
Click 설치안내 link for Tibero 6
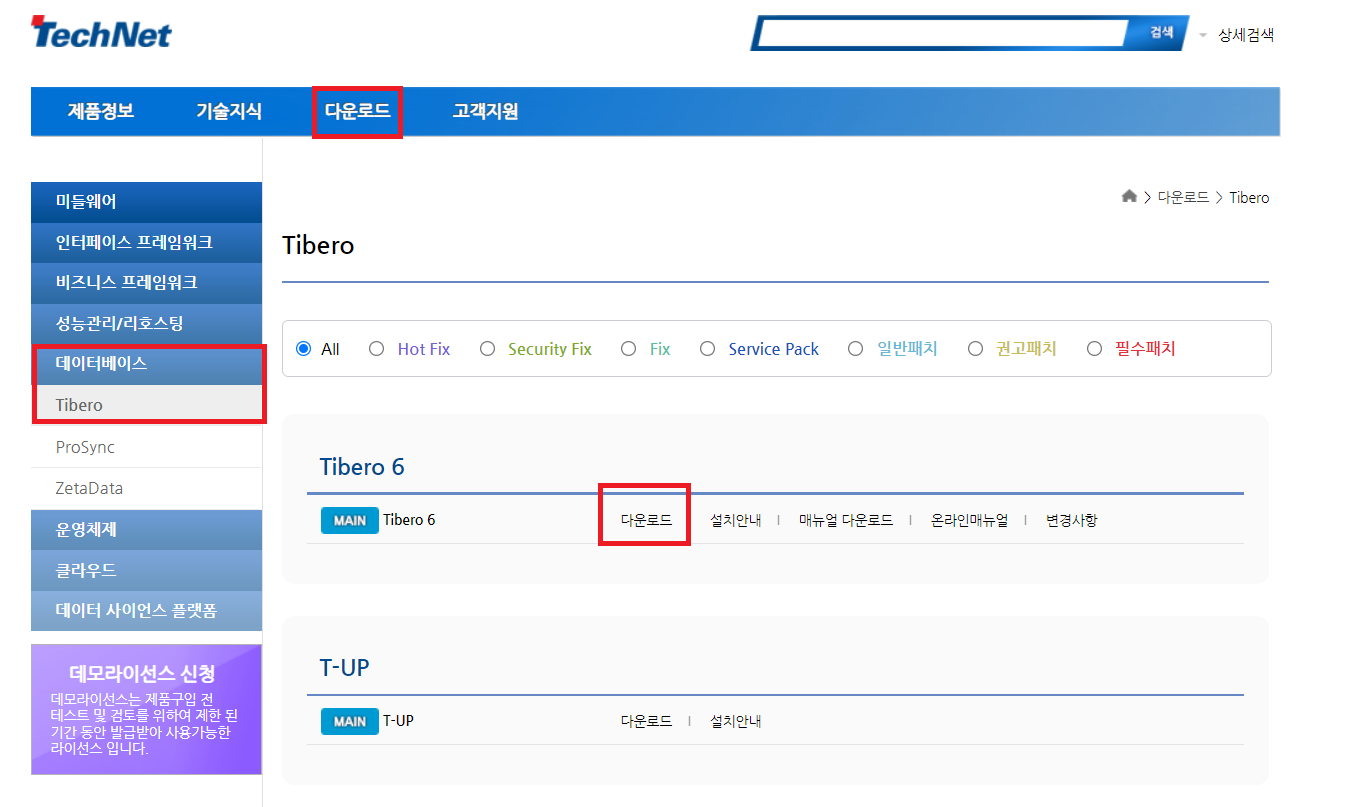[x=735, y=521]
